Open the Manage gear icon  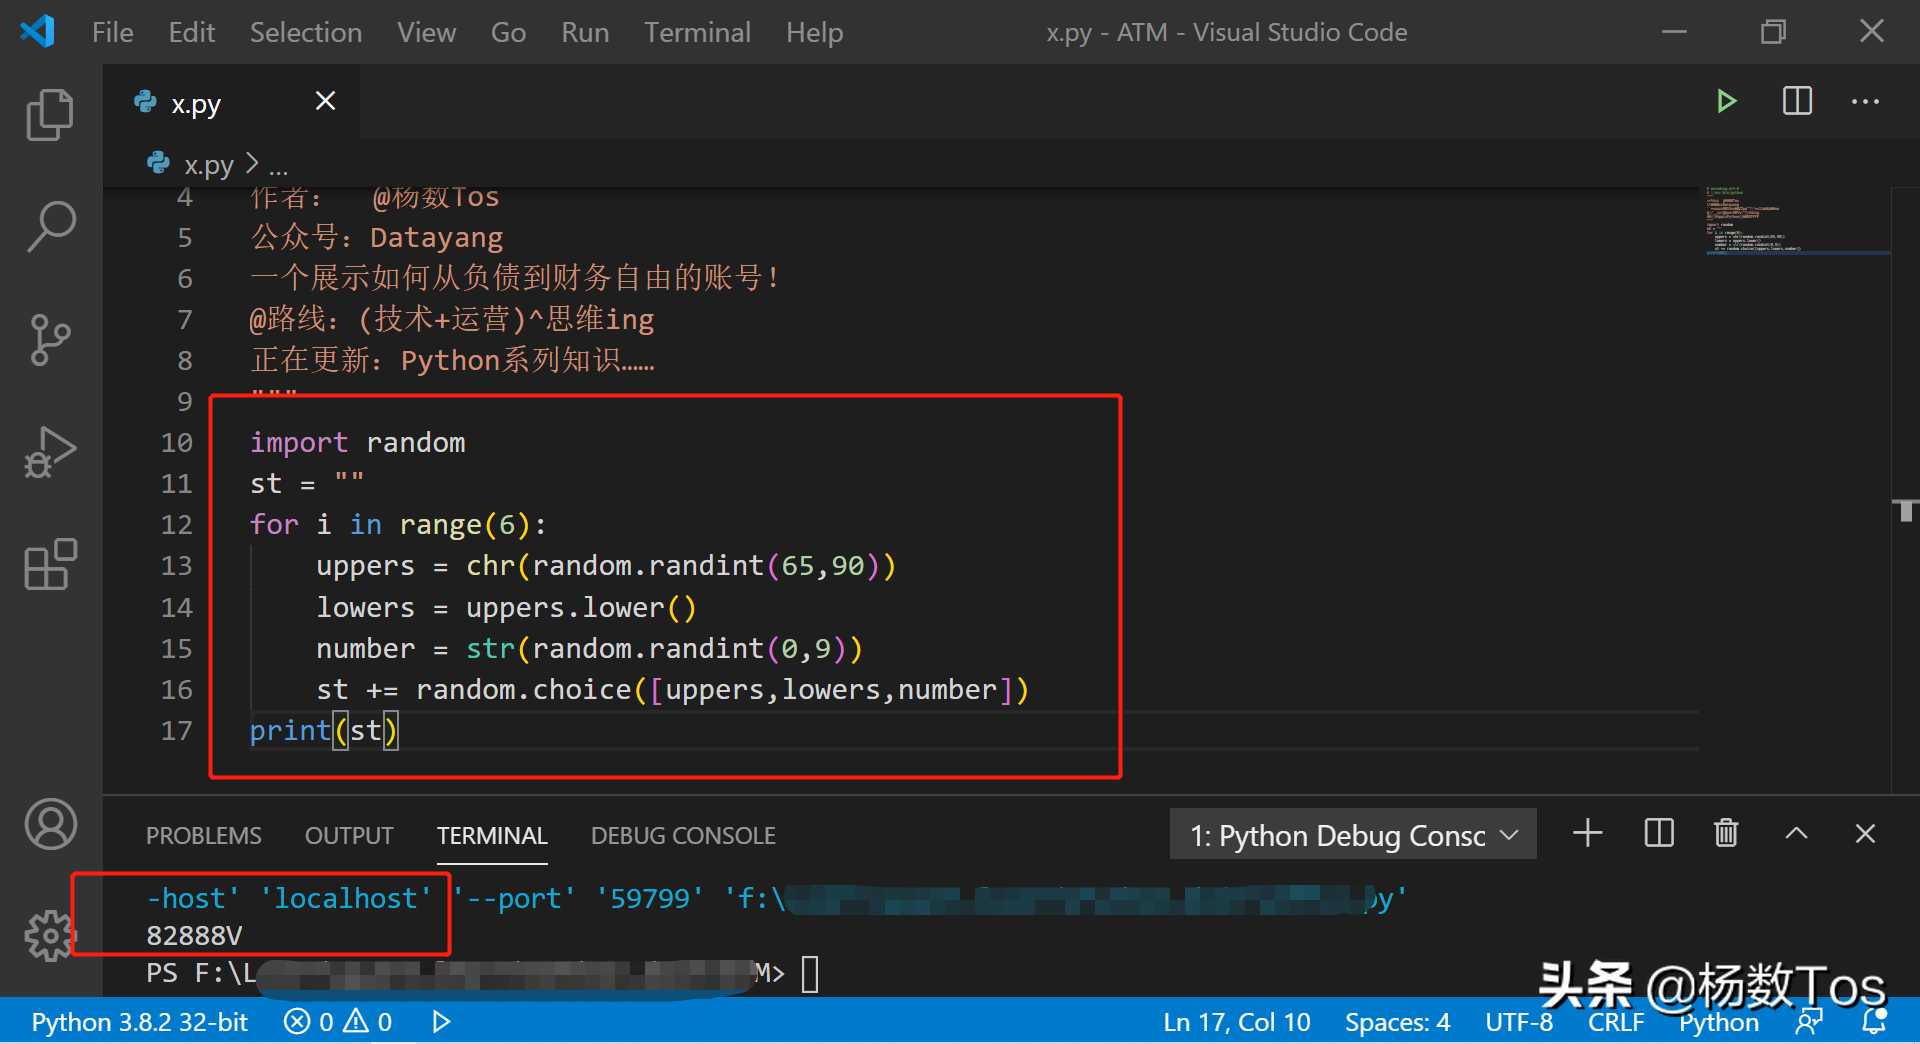[x=50, y=936]
